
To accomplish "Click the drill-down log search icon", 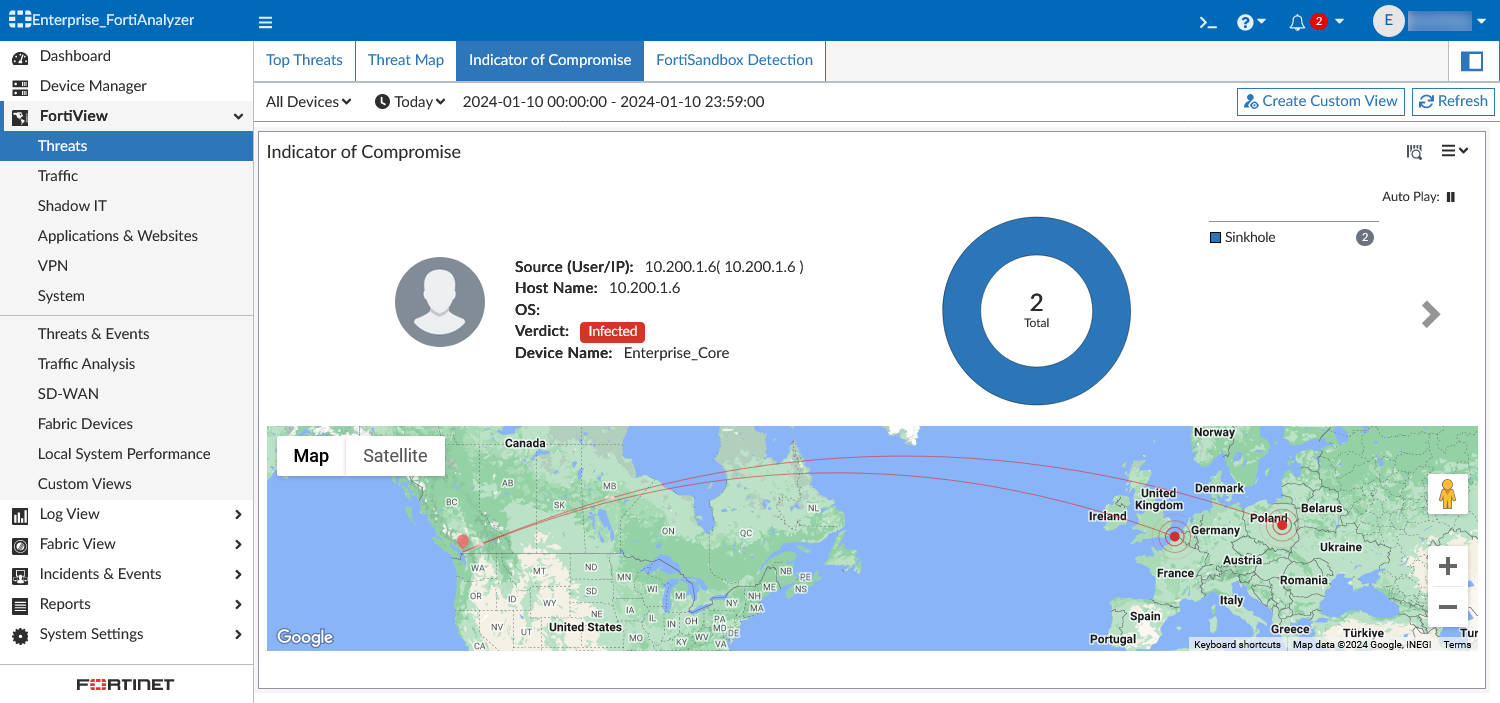I will click(x=1414, y=152).
